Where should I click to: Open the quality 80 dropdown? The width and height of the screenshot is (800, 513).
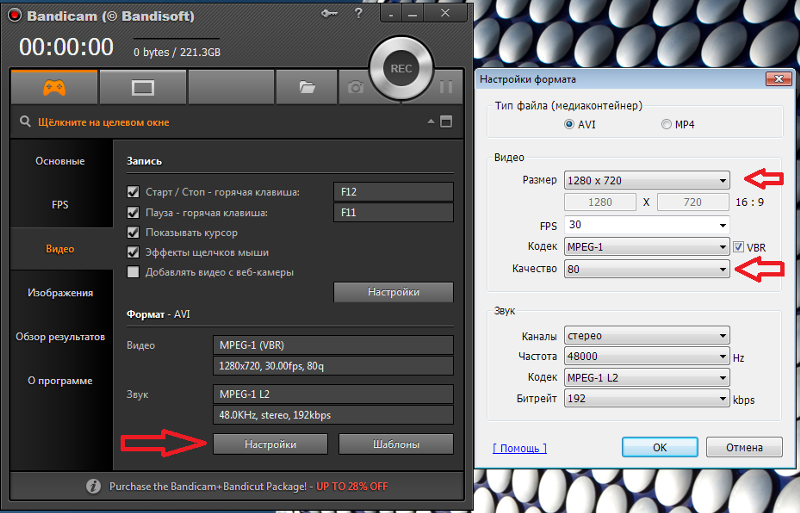click(646, 268)
